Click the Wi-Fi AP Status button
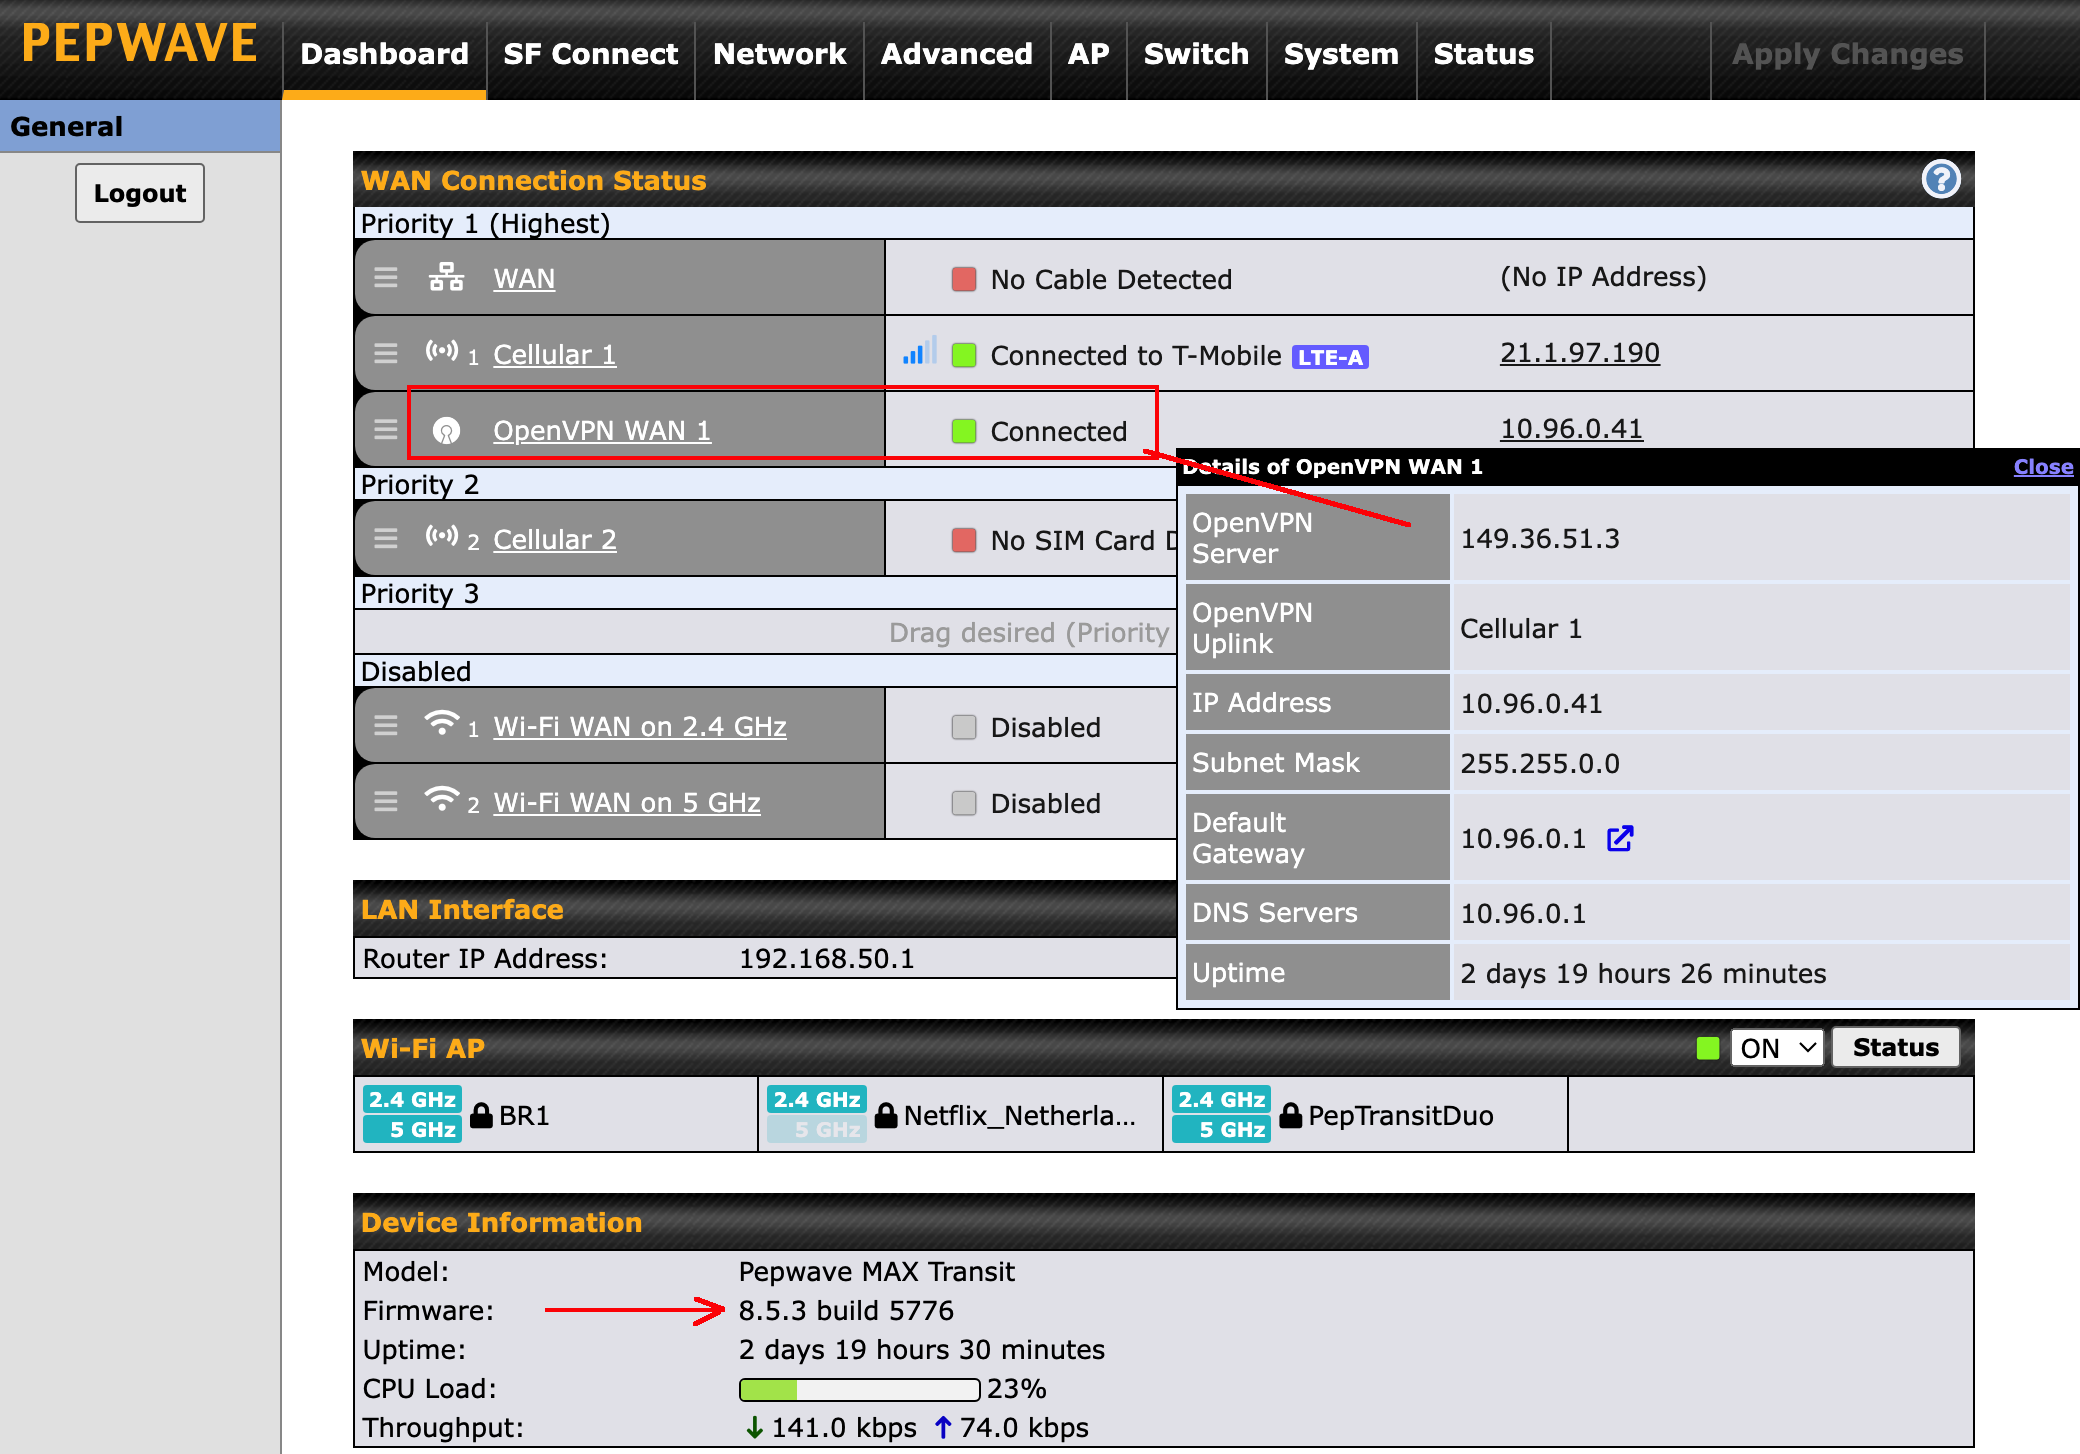 pyautogui.click(x=1895, y=1048)
